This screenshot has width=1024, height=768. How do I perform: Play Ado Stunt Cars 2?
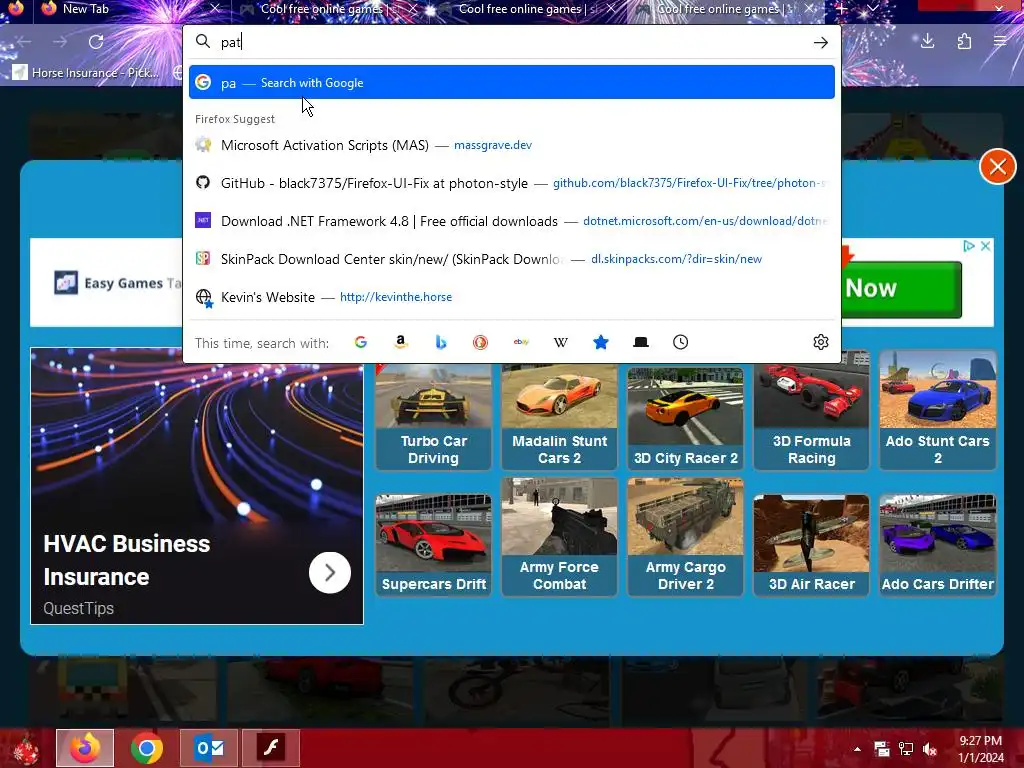pos(938,410)
